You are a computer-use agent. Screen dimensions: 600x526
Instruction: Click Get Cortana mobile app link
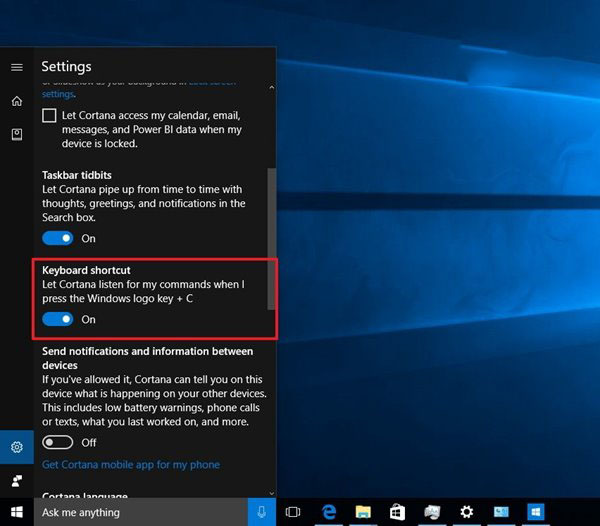pos(130,465)
